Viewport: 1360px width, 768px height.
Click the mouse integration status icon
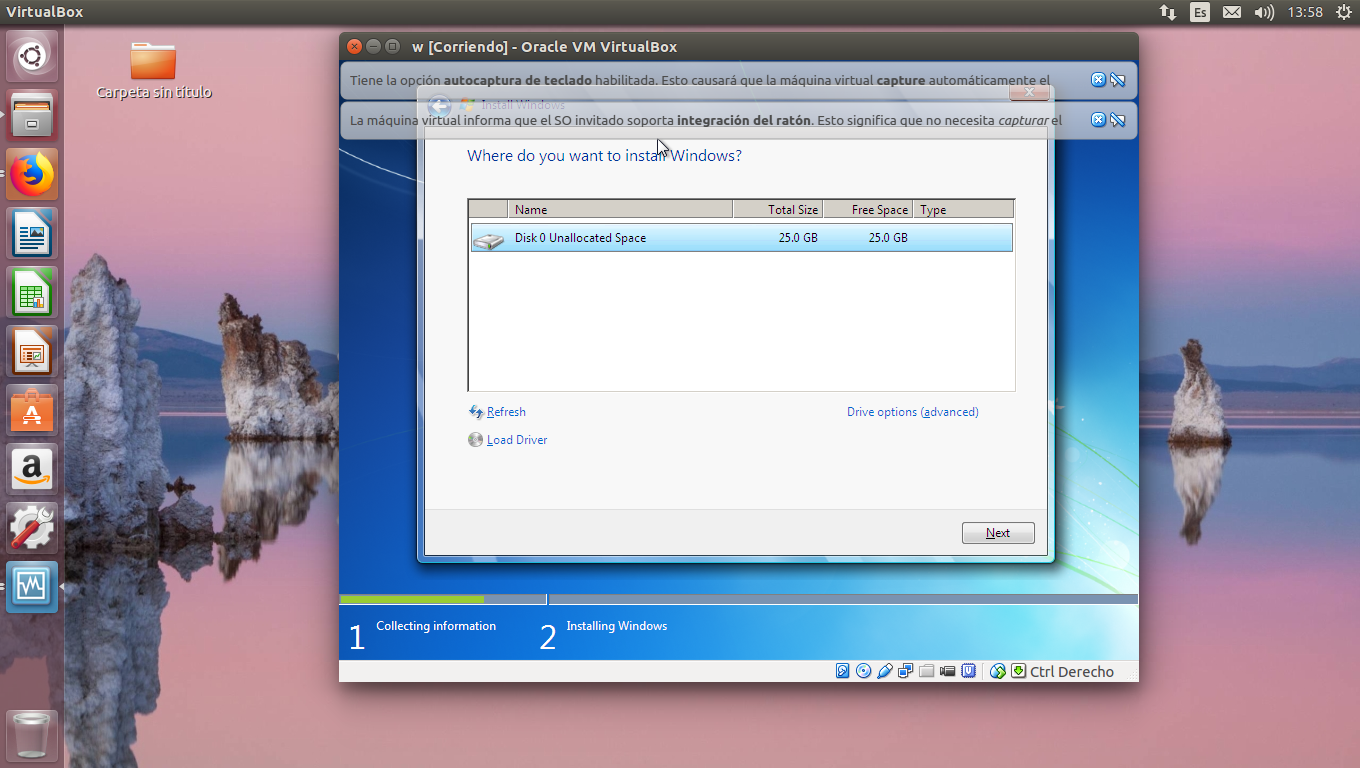click(x=998, y=671)
